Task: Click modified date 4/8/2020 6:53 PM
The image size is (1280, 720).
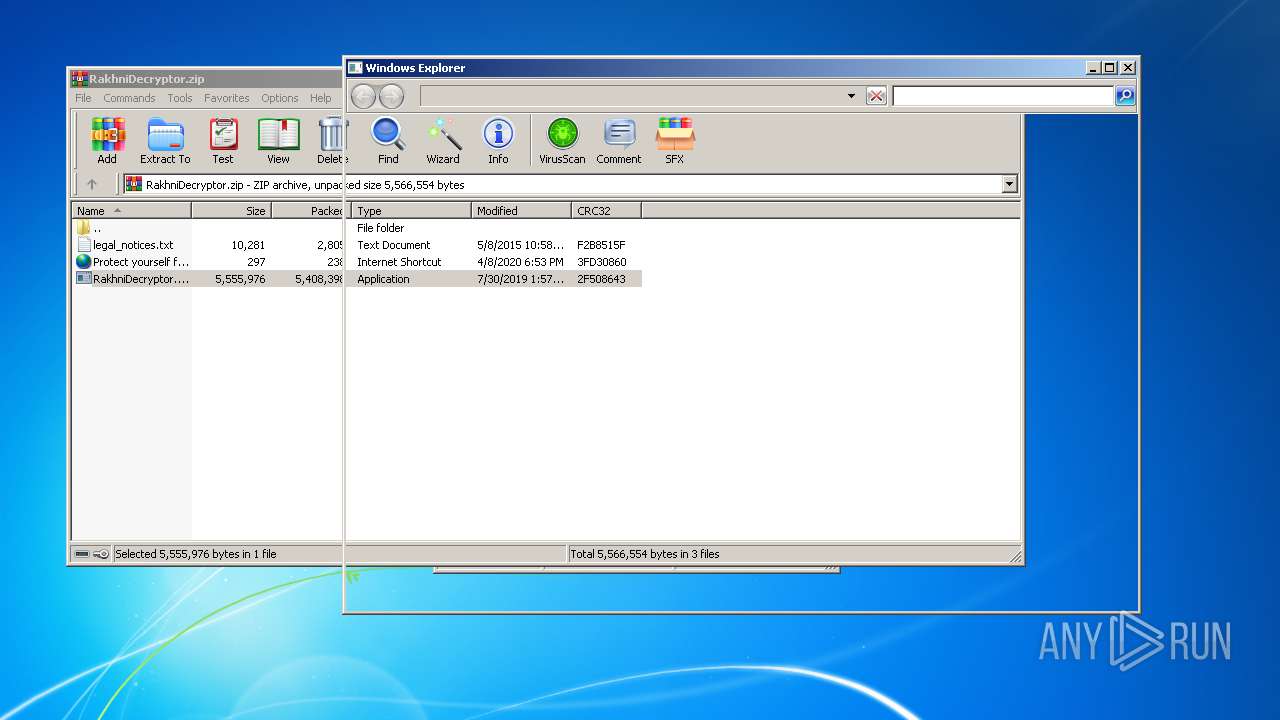Action: pos(520,262)
